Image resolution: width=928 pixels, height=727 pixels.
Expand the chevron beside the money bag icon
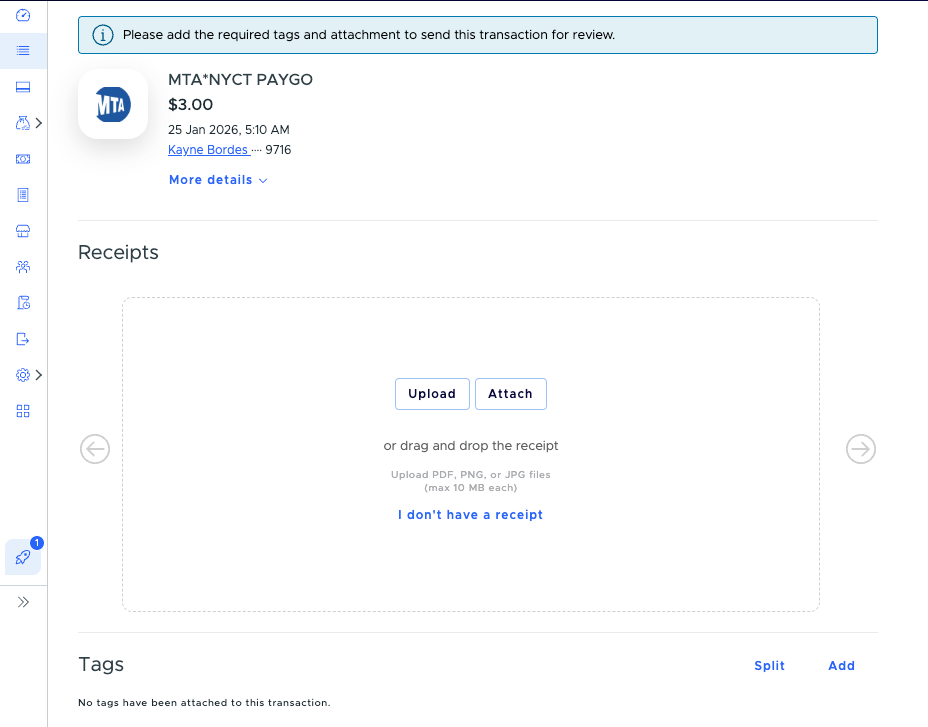[x=39, y=123]
